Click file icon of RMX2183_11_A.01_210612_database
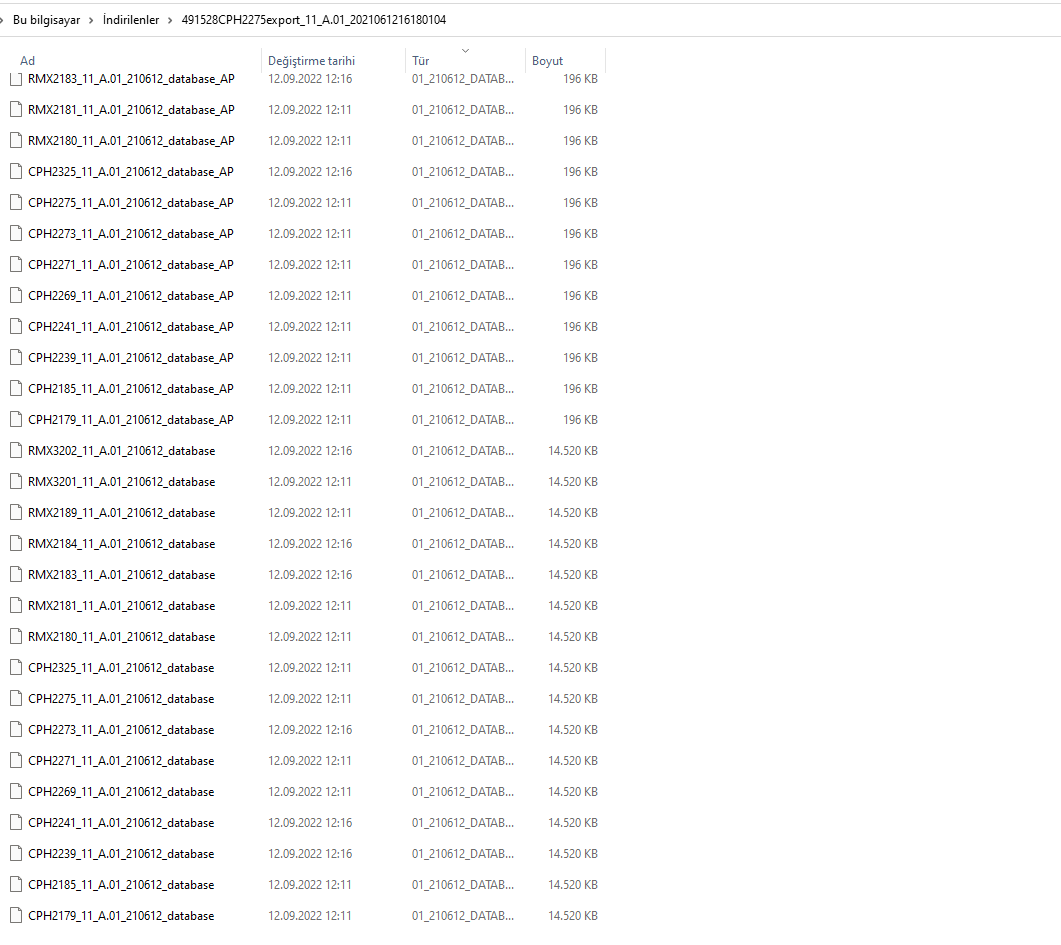 [x=16, y=575]
